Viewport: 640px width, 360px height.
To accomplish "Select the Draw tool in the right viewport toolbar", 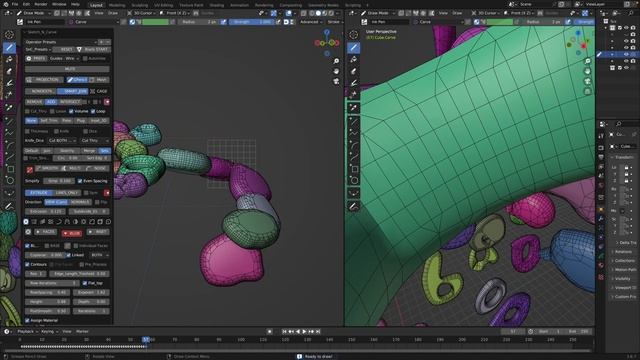I will 353,48.
